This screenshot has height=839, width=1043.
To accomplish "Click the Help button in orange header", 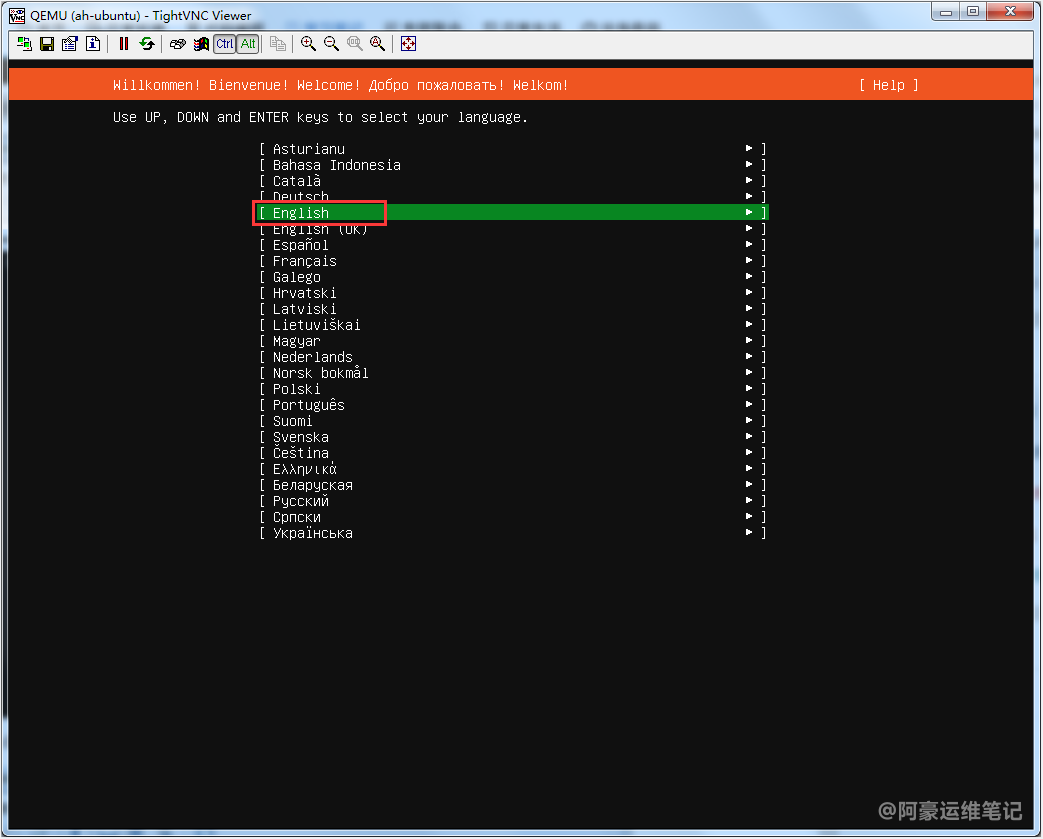I will pos(888,85).
